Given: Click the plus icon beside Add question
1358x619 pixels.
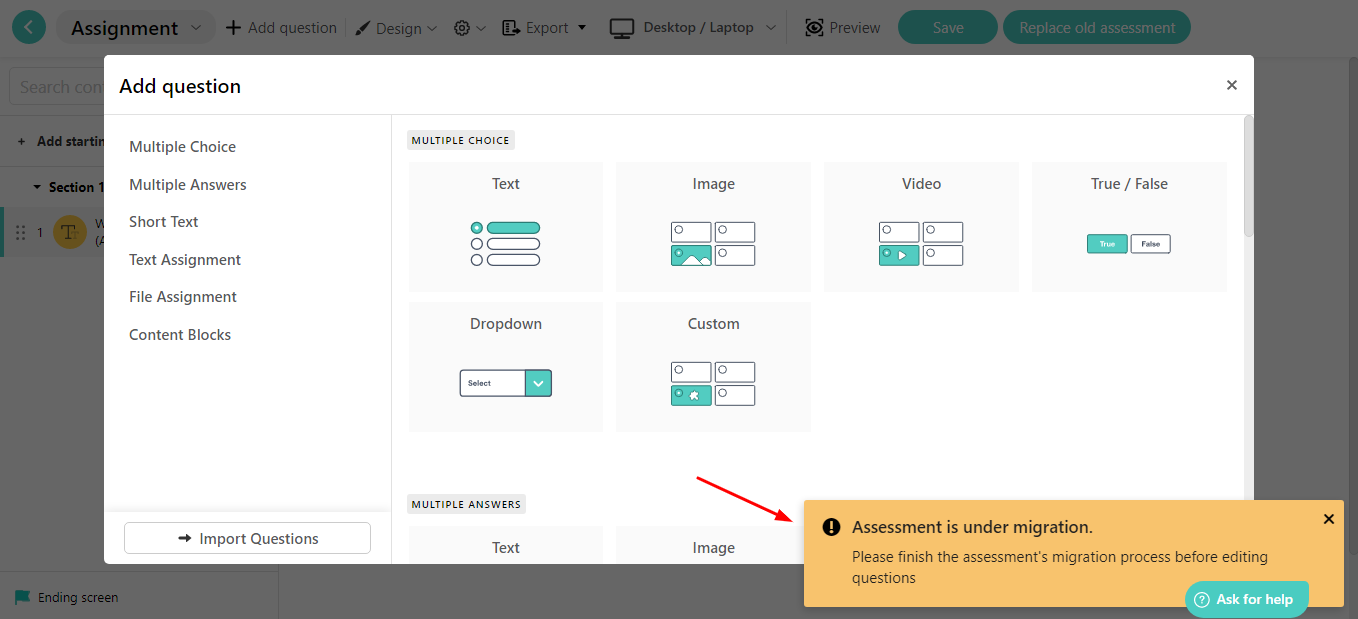Looking at the screenshot, I should coord(233,28).
